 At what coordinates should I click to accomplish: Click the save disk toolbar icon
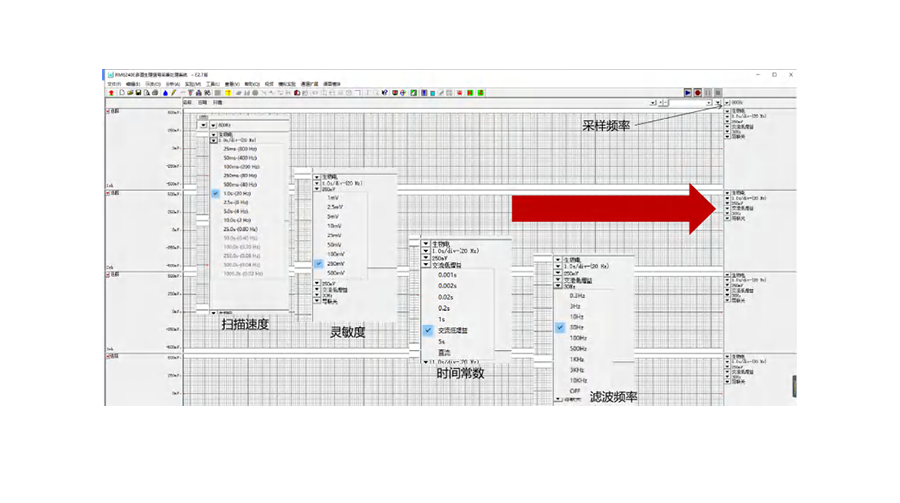point(137,93)
